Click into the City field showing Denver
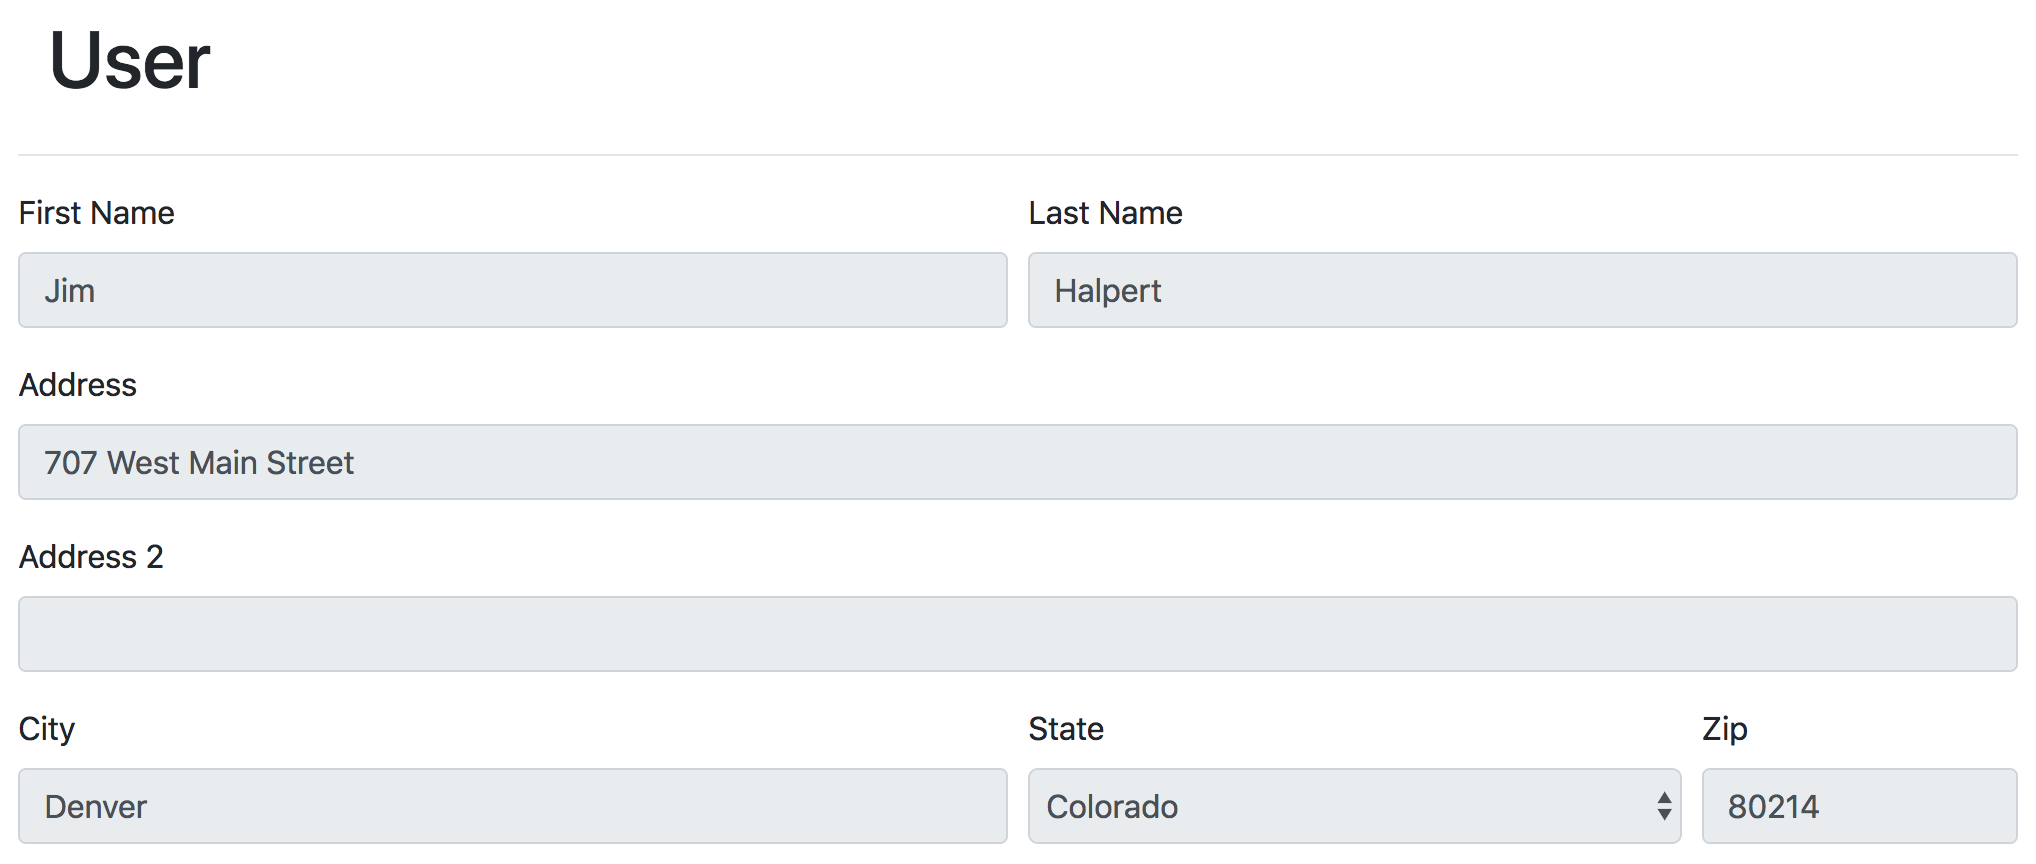The width and height of the screenshot is (2036, 864). (512, 806)
